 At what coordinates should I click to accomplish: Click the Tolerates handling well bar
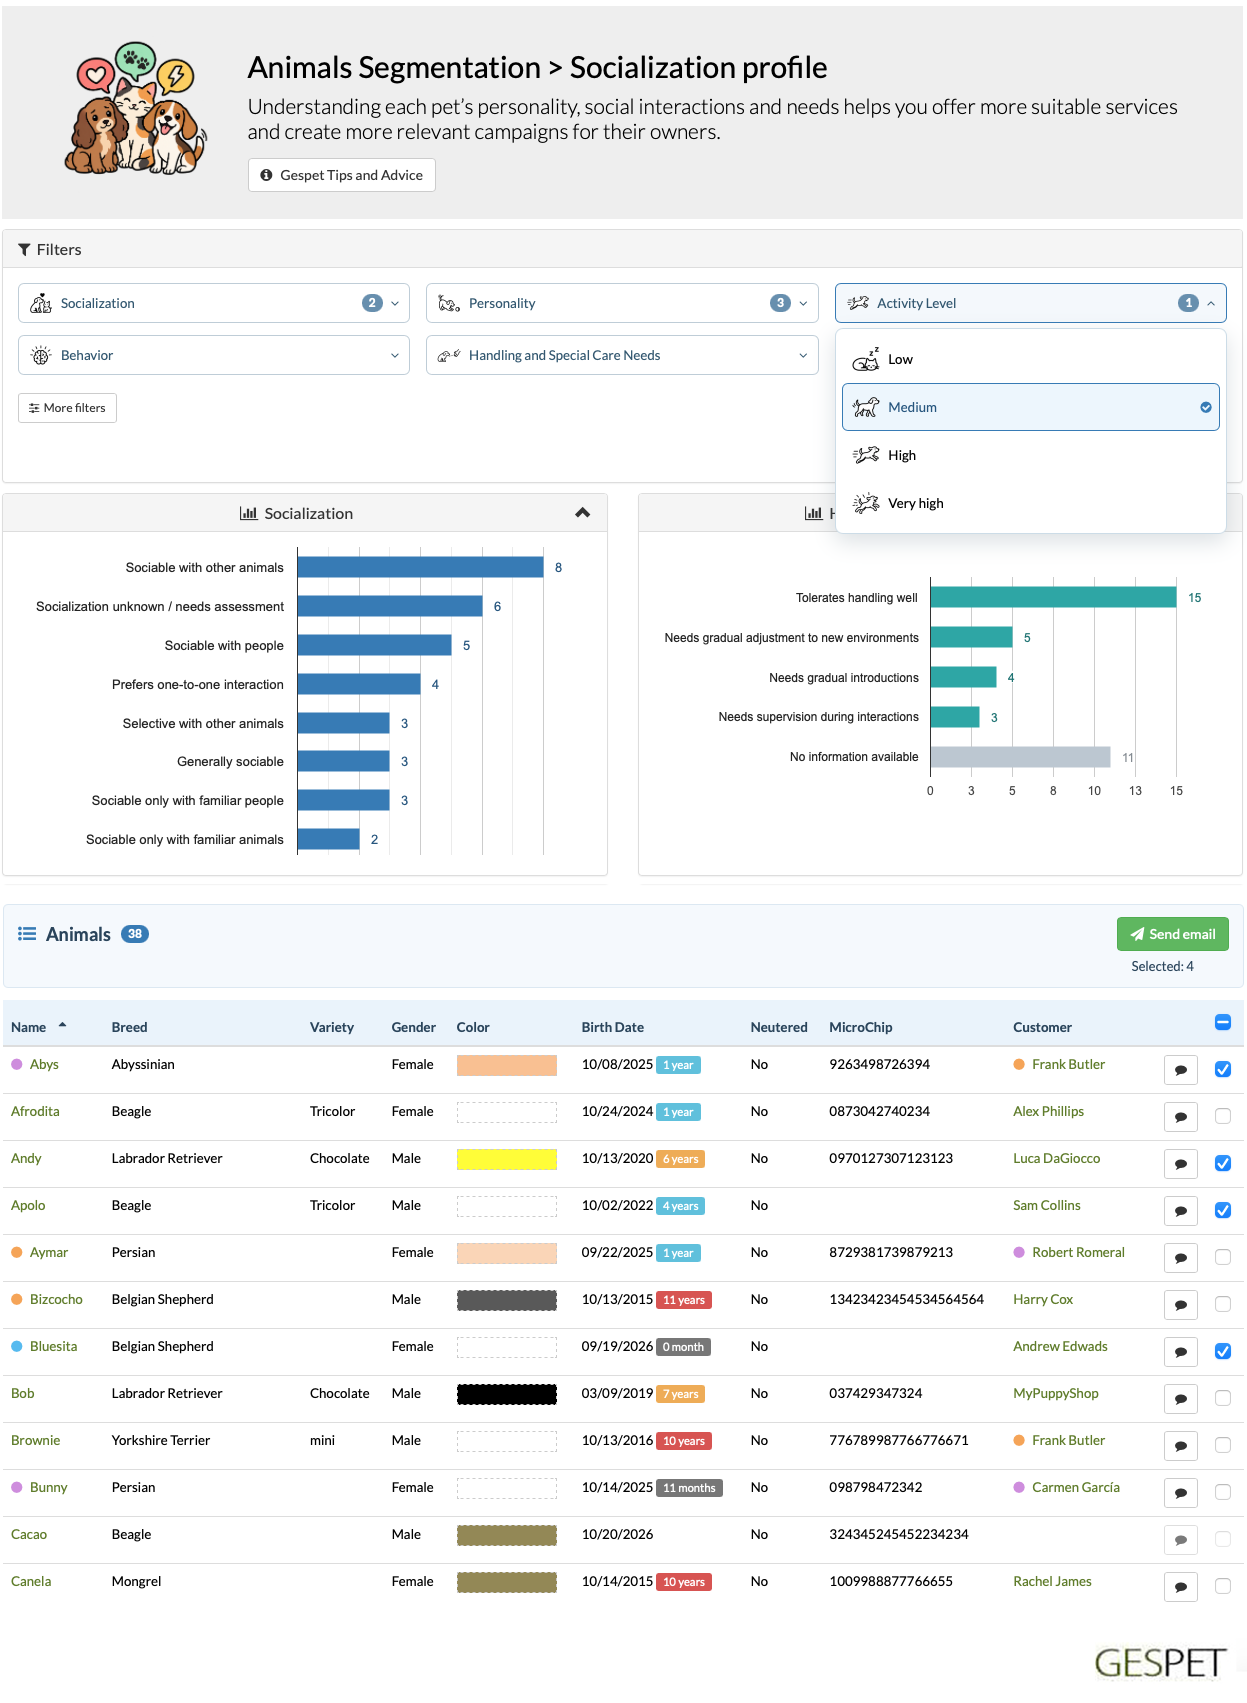[x=1053, y=597]
